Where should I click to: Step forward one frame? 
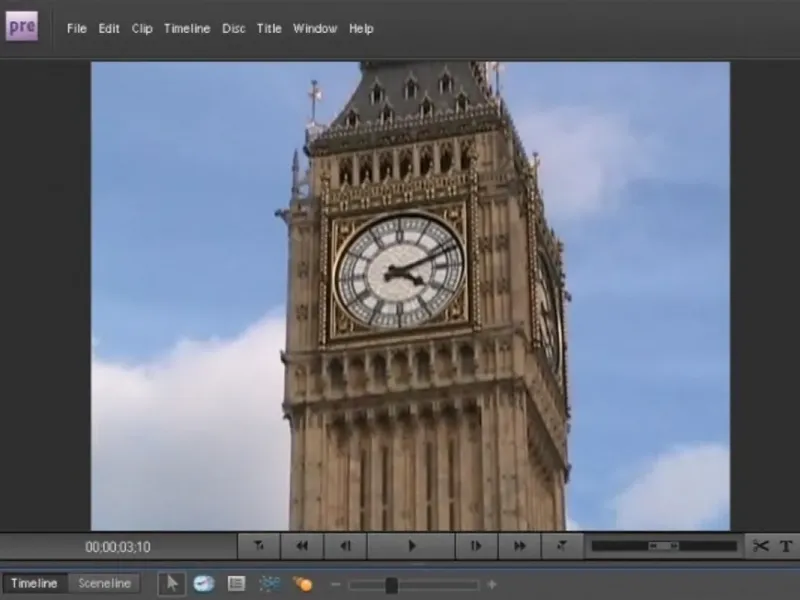[x=476, y=546]
